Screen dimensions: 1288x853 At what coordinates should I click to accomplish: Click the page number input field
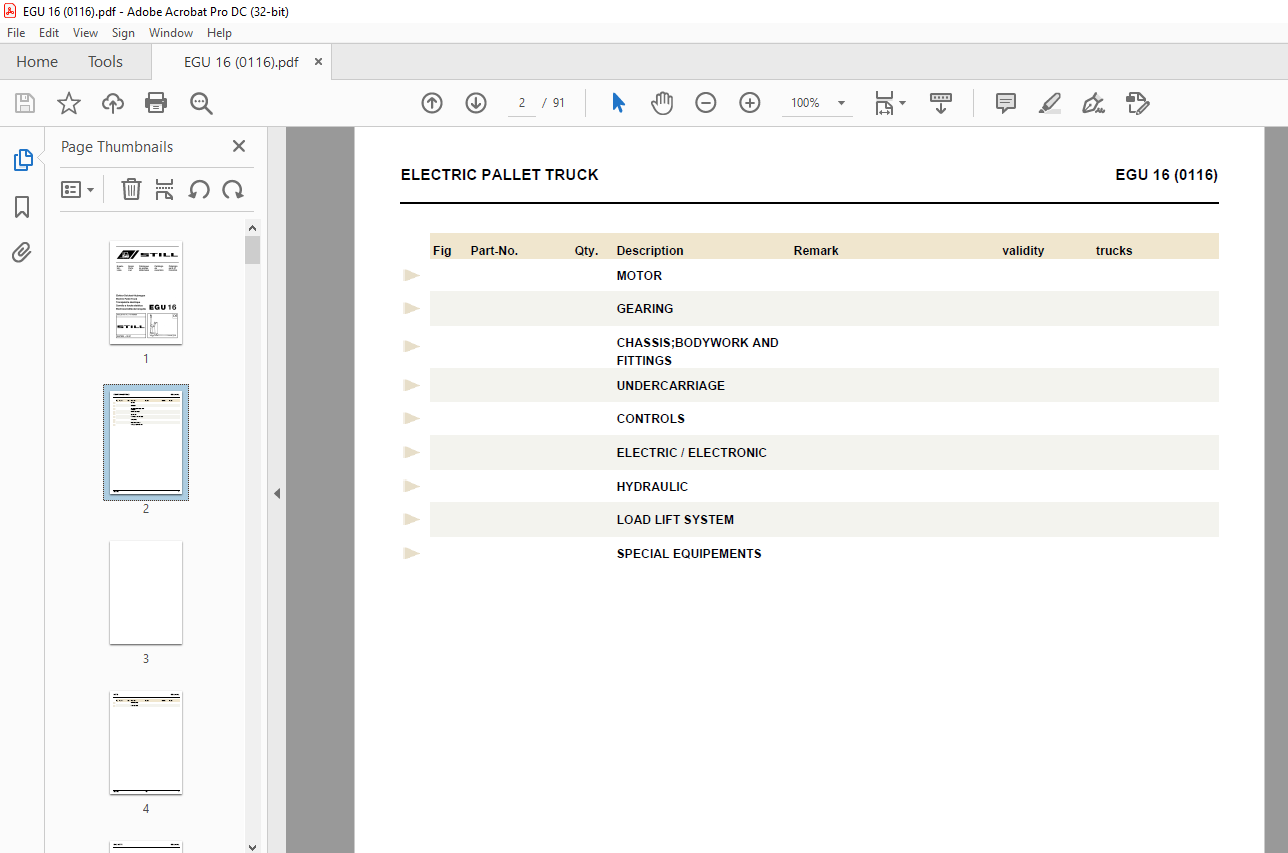pyautogui.click(x=522, y=103)
